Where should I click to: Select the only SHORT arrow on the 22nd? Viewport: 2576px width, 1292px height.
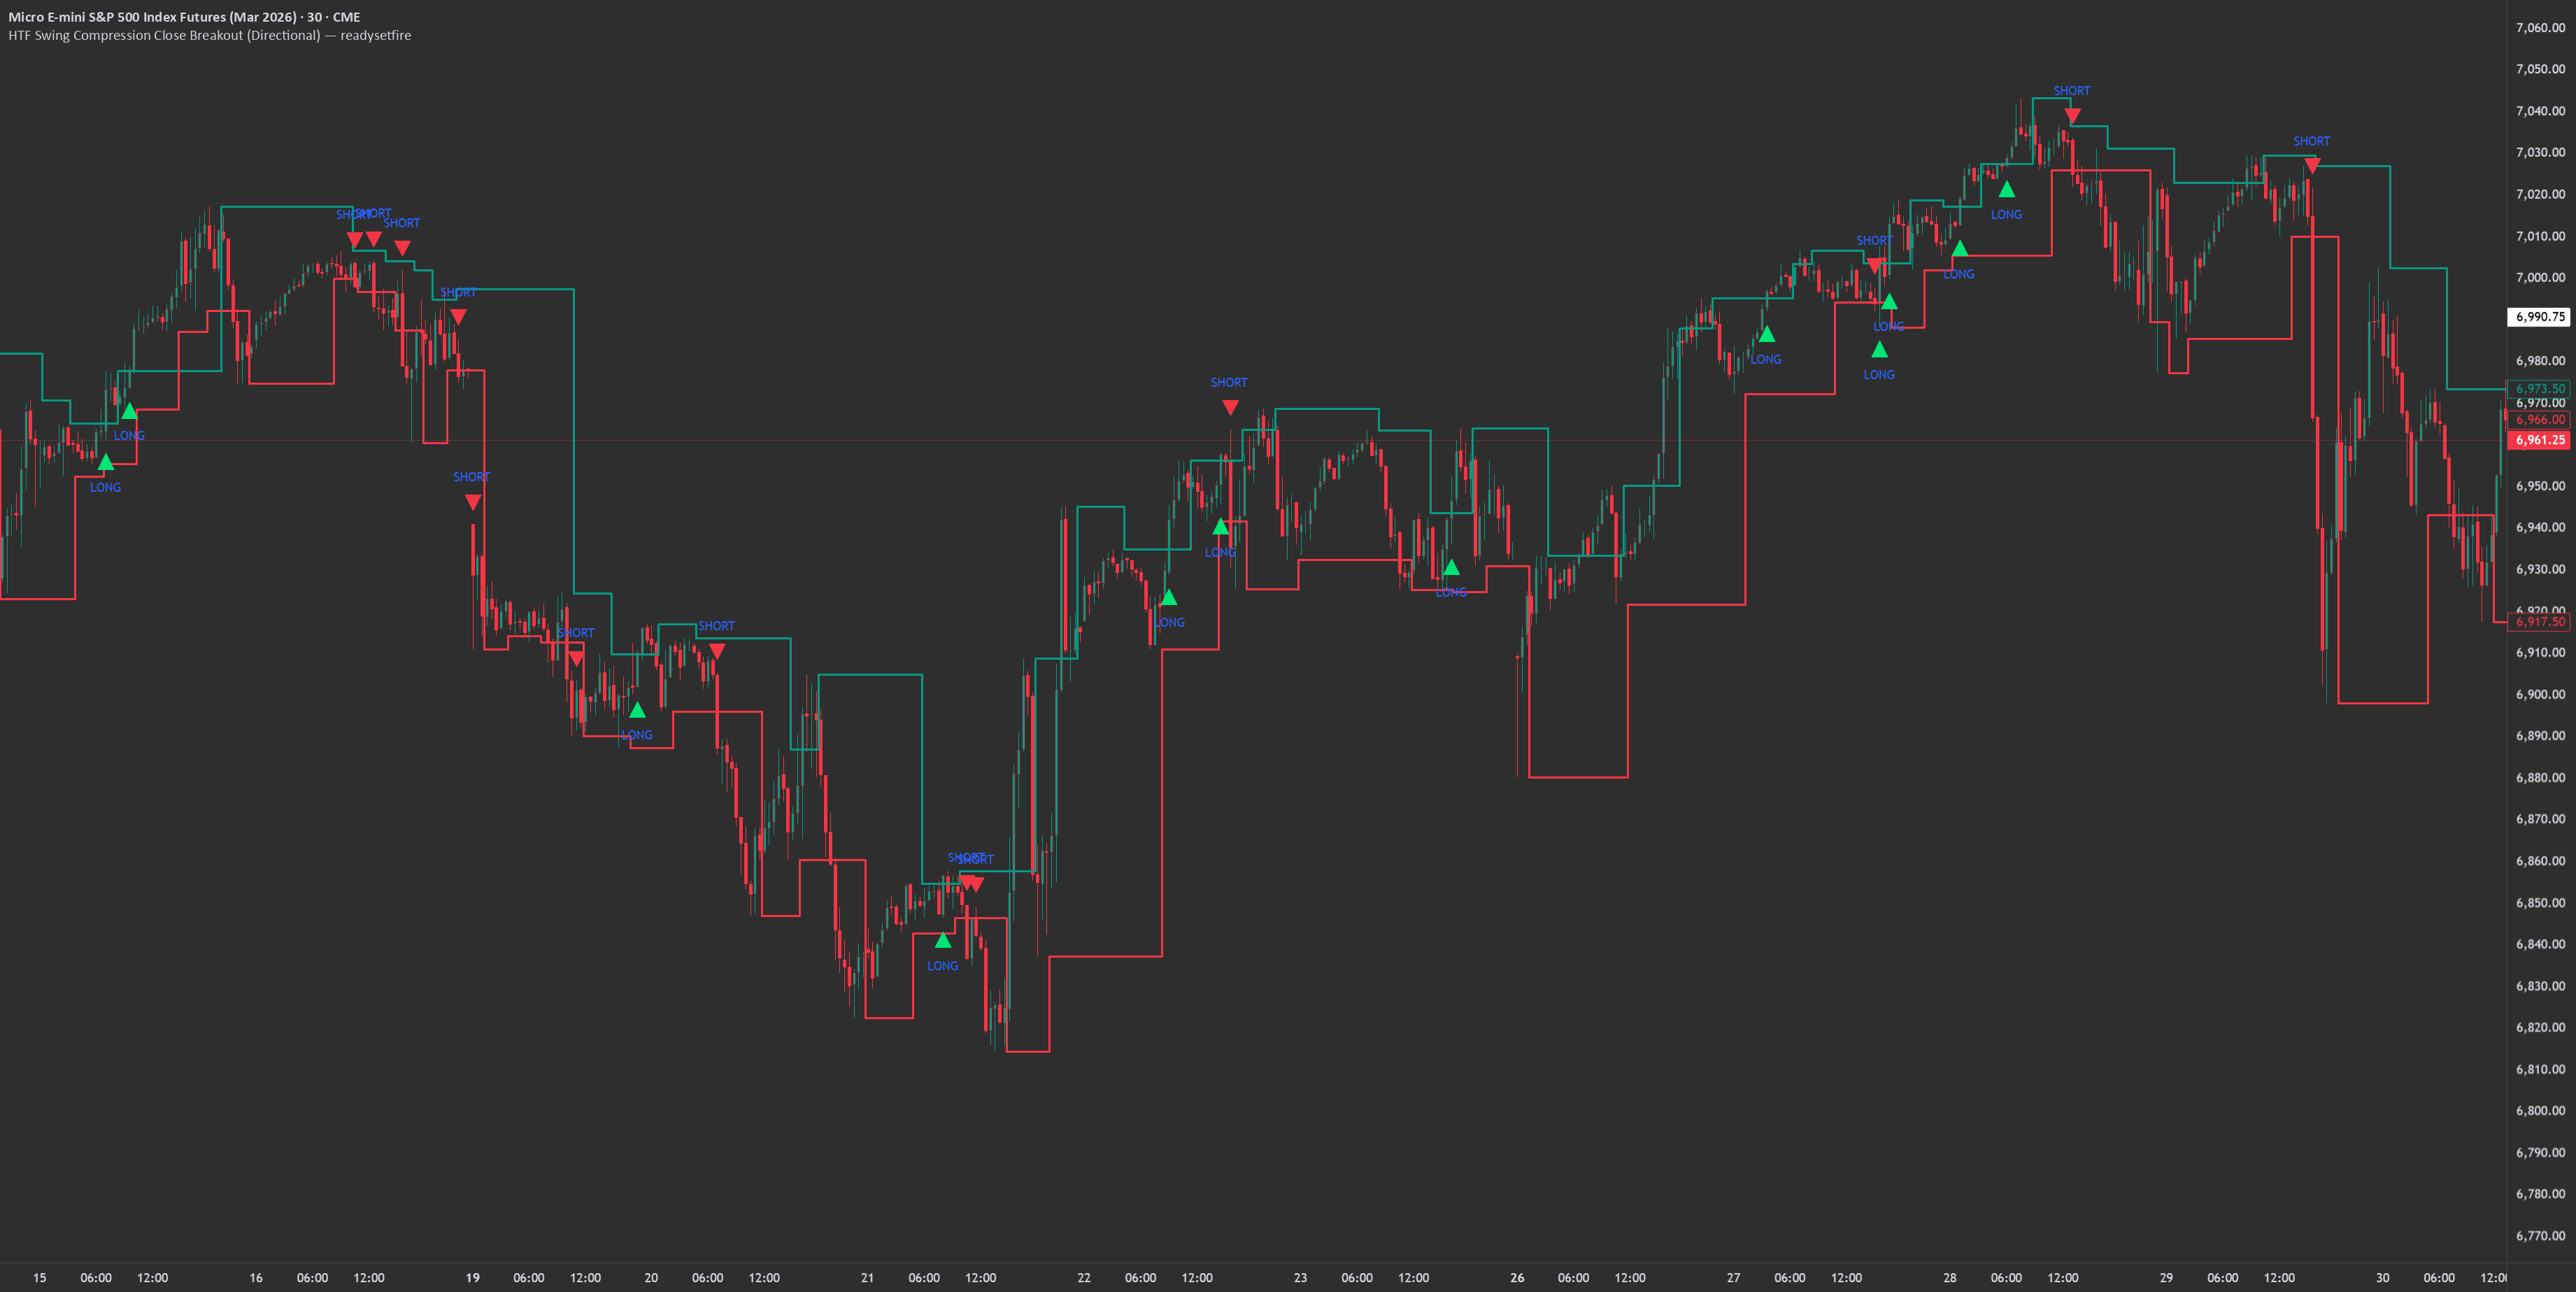point(1230,407)
